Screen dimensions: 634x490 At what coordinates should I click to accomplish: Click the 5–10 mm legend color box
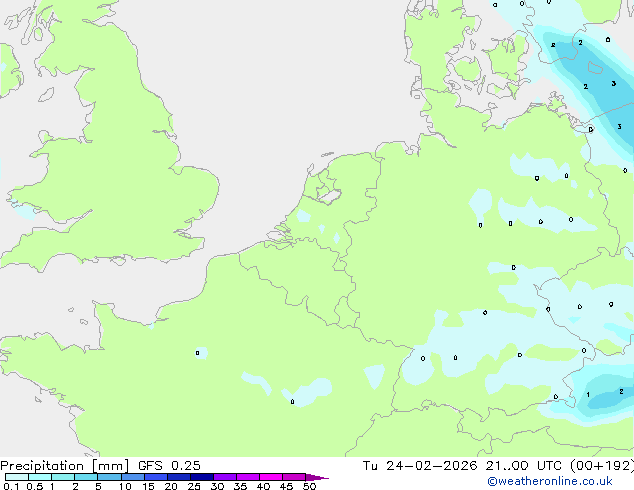pyautogui.click(x=109, y=477)
